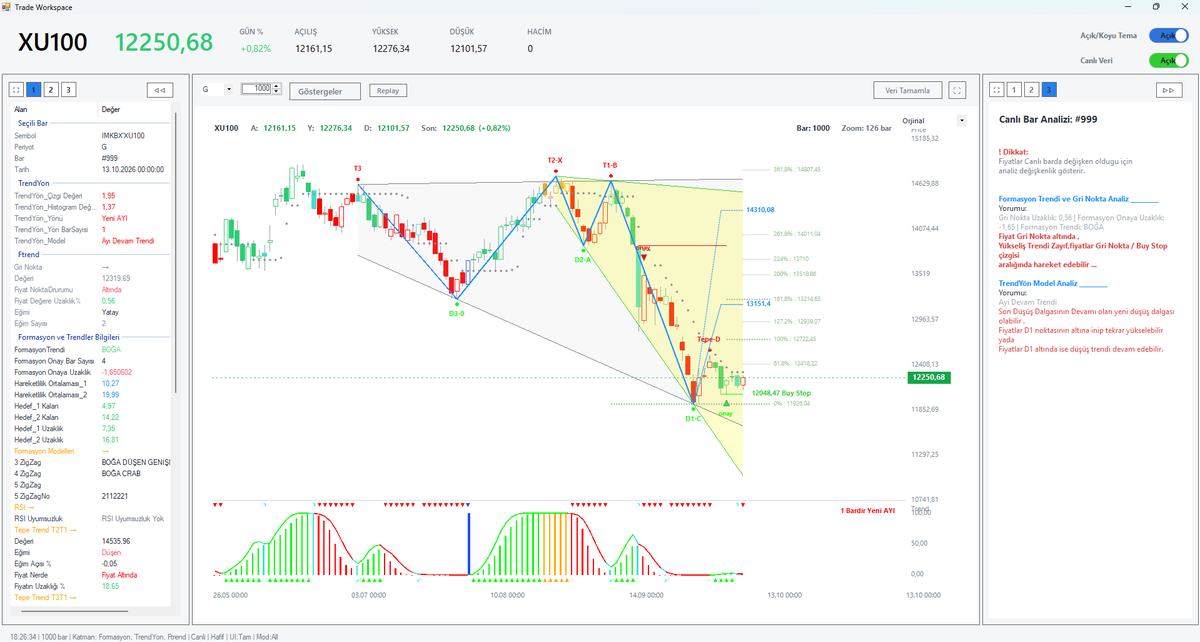Switch to tab 2 in right panel
Viewport: 1200px width, 642px height.
[1031, 89]
